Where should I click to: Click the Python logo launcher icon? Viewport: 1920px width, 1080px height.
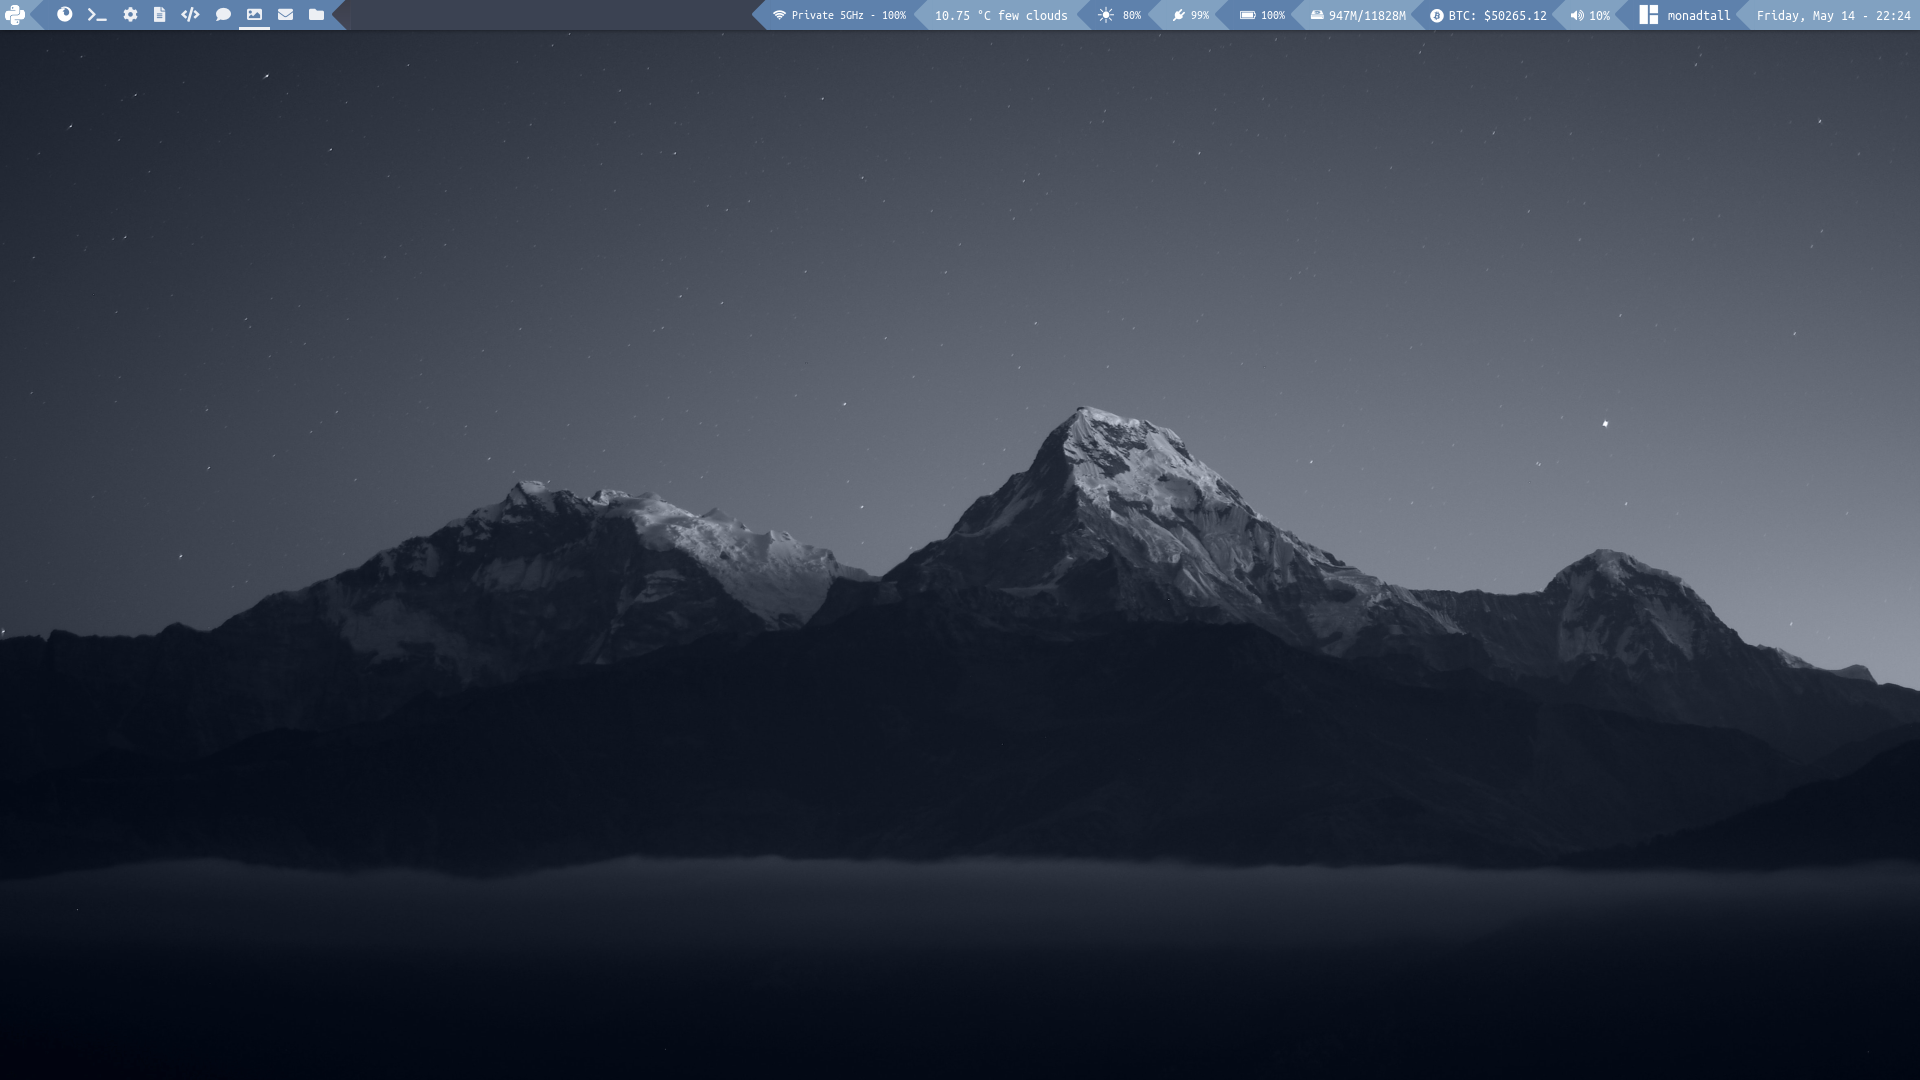15,15
